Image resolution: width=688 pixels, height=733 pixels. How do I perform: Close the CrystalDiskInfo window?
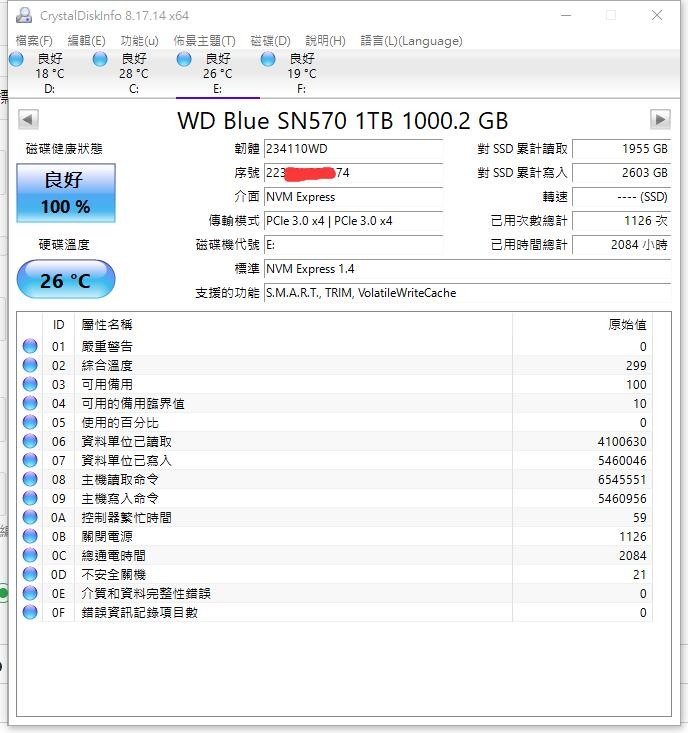pos(657,15)
